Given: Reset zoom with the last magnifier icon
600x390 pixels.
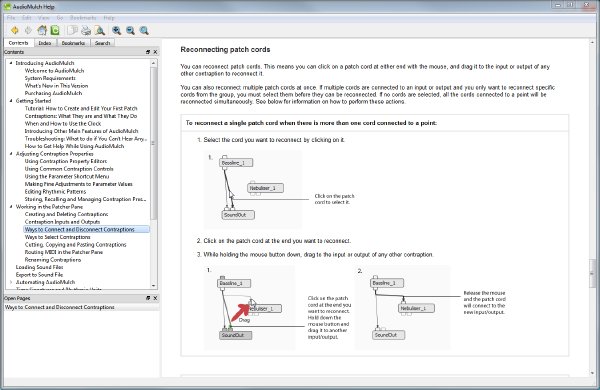Looking at the screenshot, I should [x=144, y=30].
